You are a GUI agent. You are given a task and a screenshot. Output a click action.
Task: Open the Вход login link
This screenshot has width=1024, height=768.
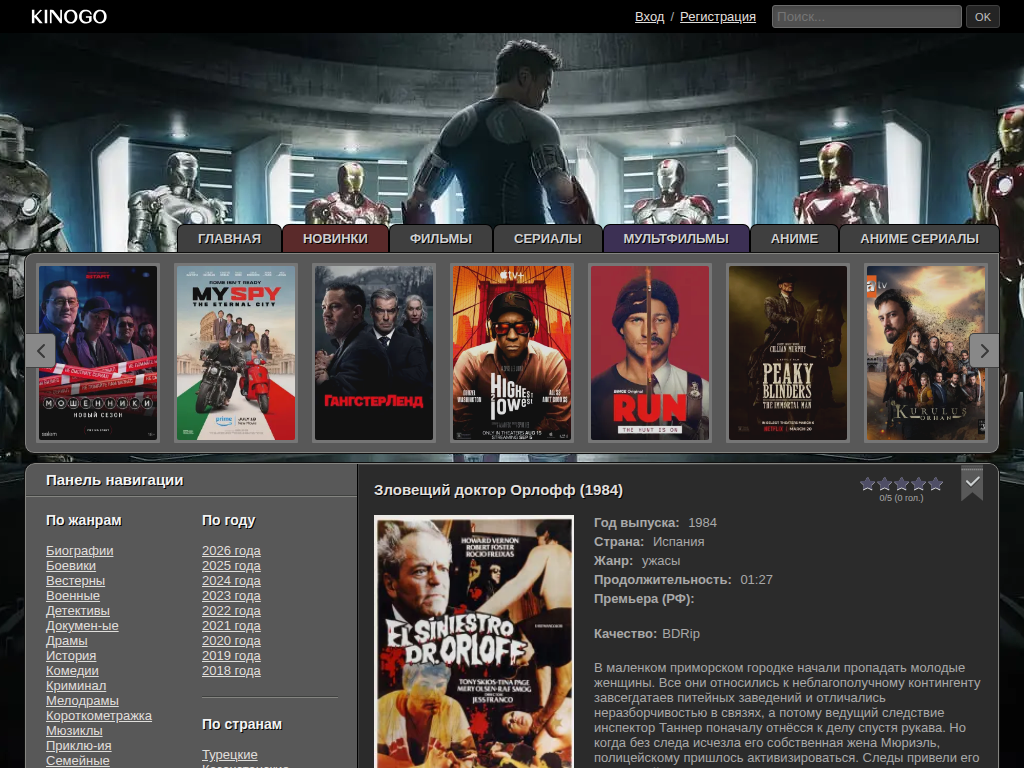(649, 17)
